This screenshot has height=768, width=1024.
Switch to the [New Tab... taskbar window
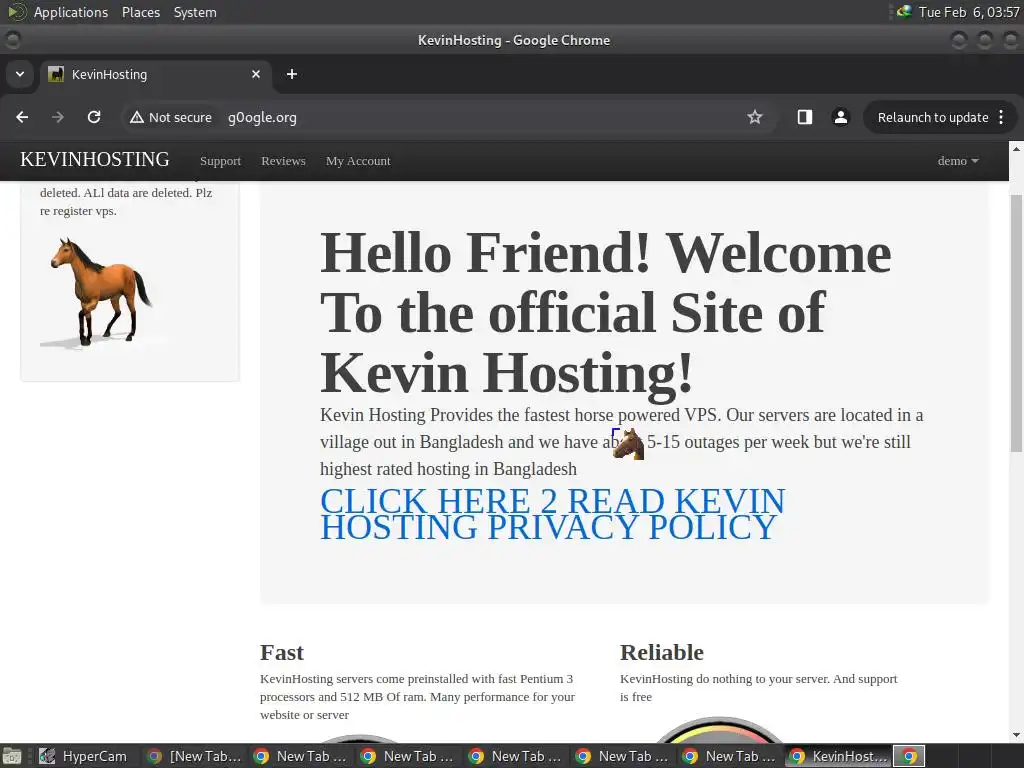tap(194, 756)
